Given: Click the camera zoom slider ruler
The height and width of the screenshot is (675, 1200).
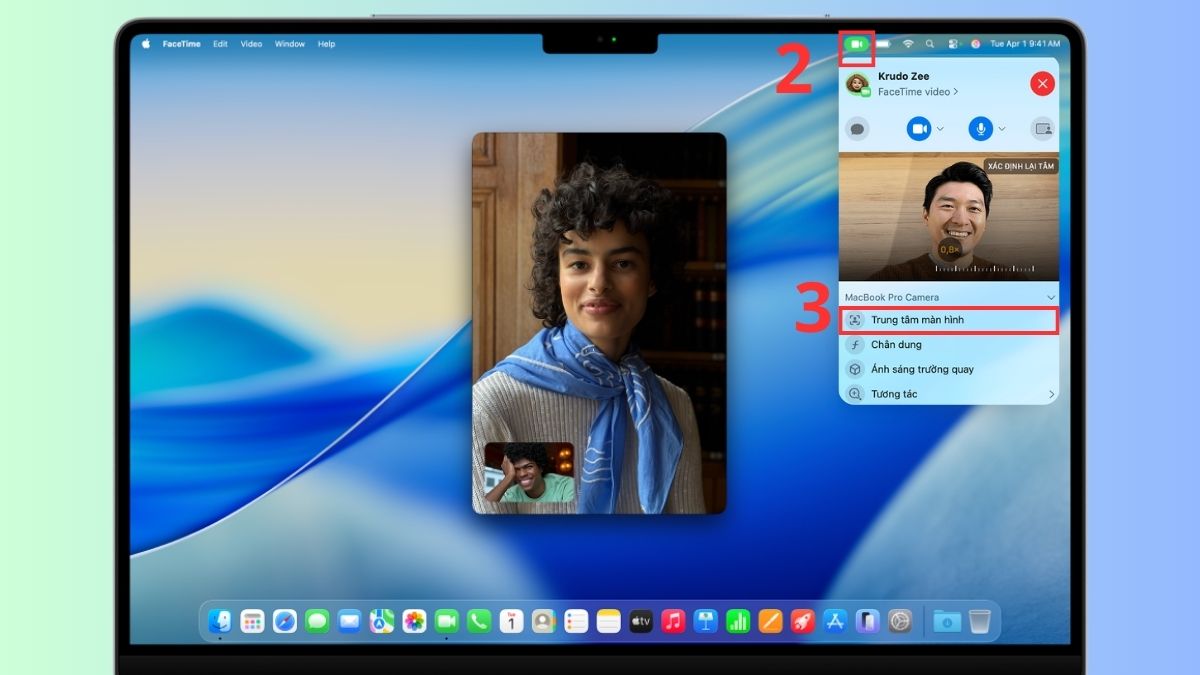Looking at the screenshot, I should (x=983, y=268).
